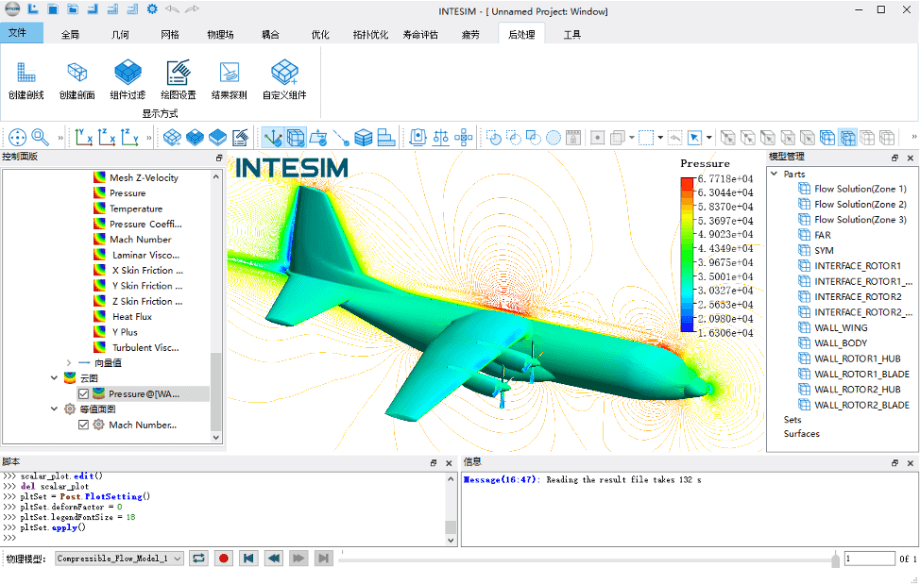
Task: Select the 结果探测 result probe tool
Action: [229, 73]
